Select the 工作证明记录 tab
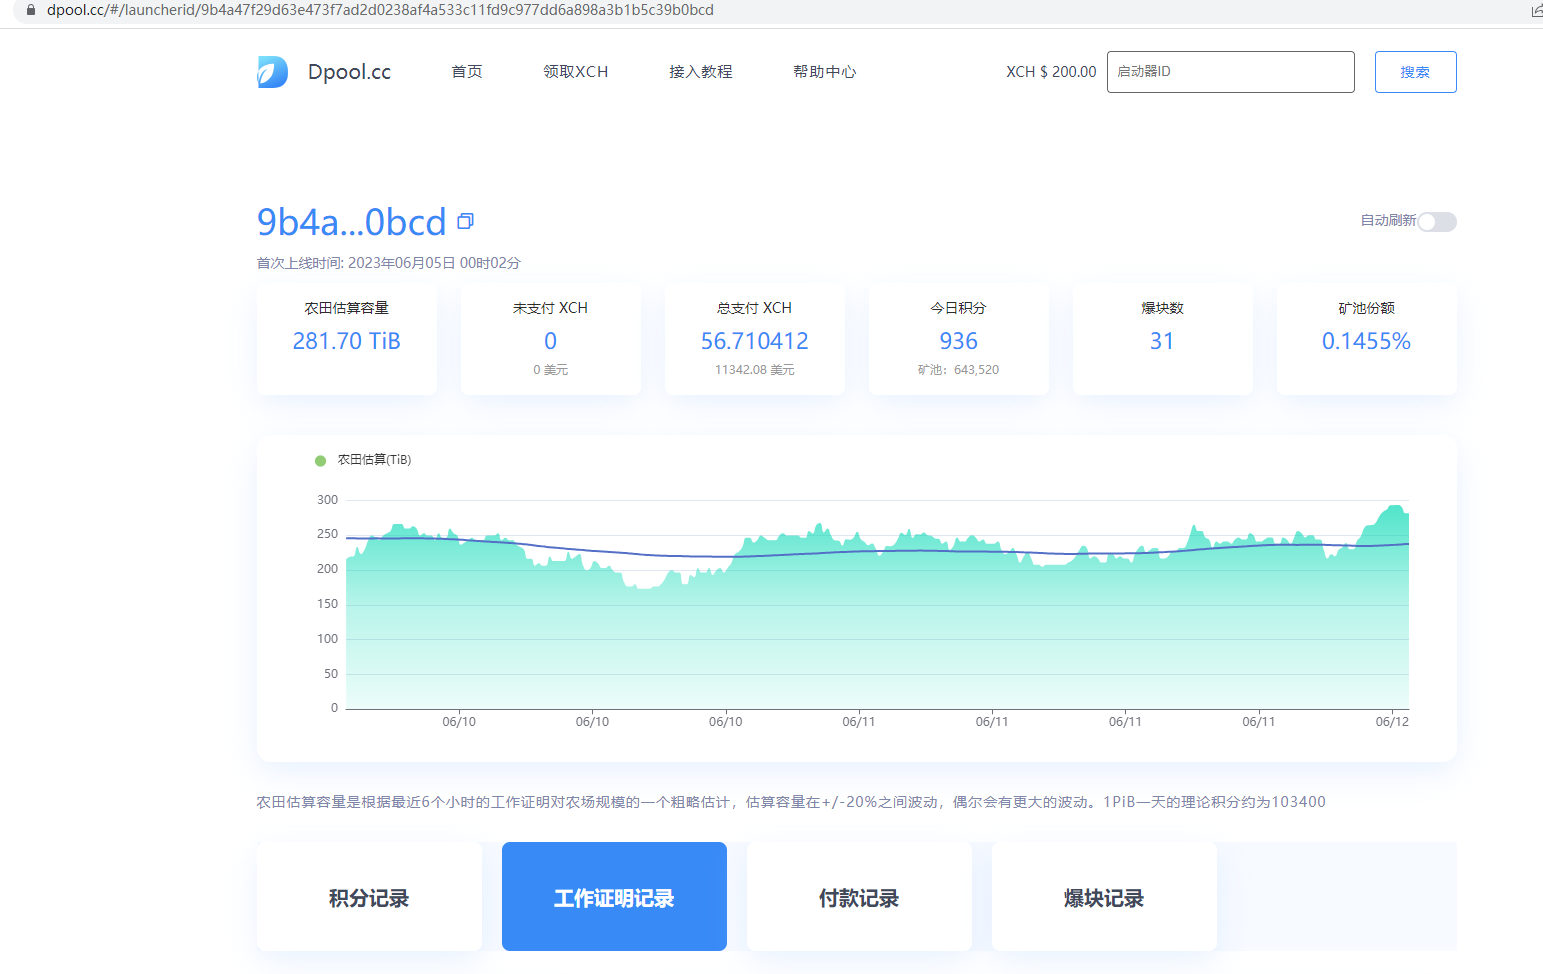Viewport: 1543px width, 974px height. click(x=614, y=897)
